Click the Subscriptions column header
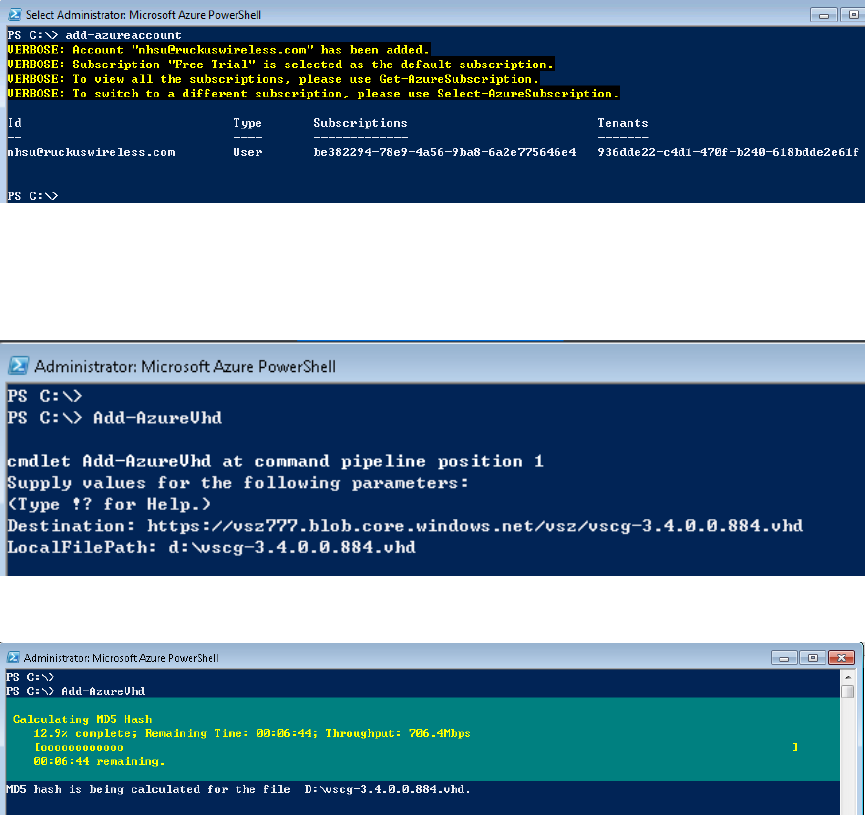 [x=360, y=123]
